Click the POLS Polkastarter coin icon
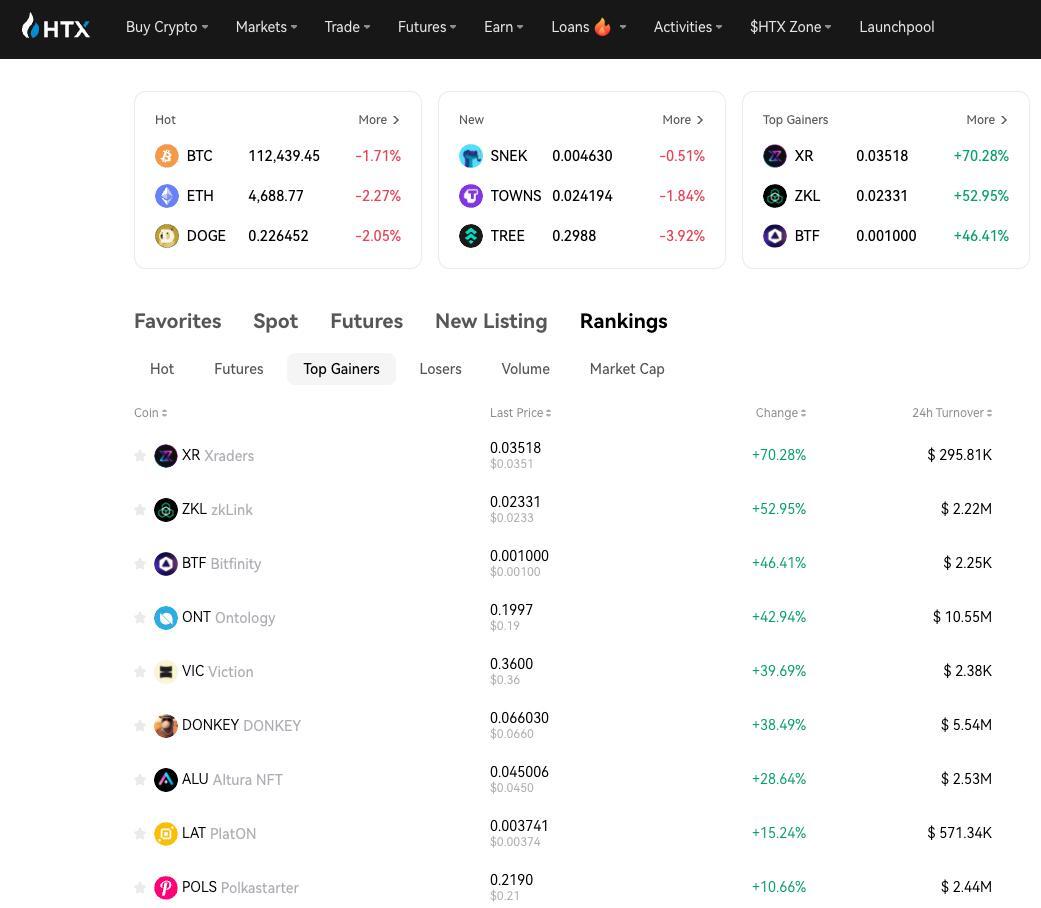This screenshot has width=1041, height=908. [165, 887]
